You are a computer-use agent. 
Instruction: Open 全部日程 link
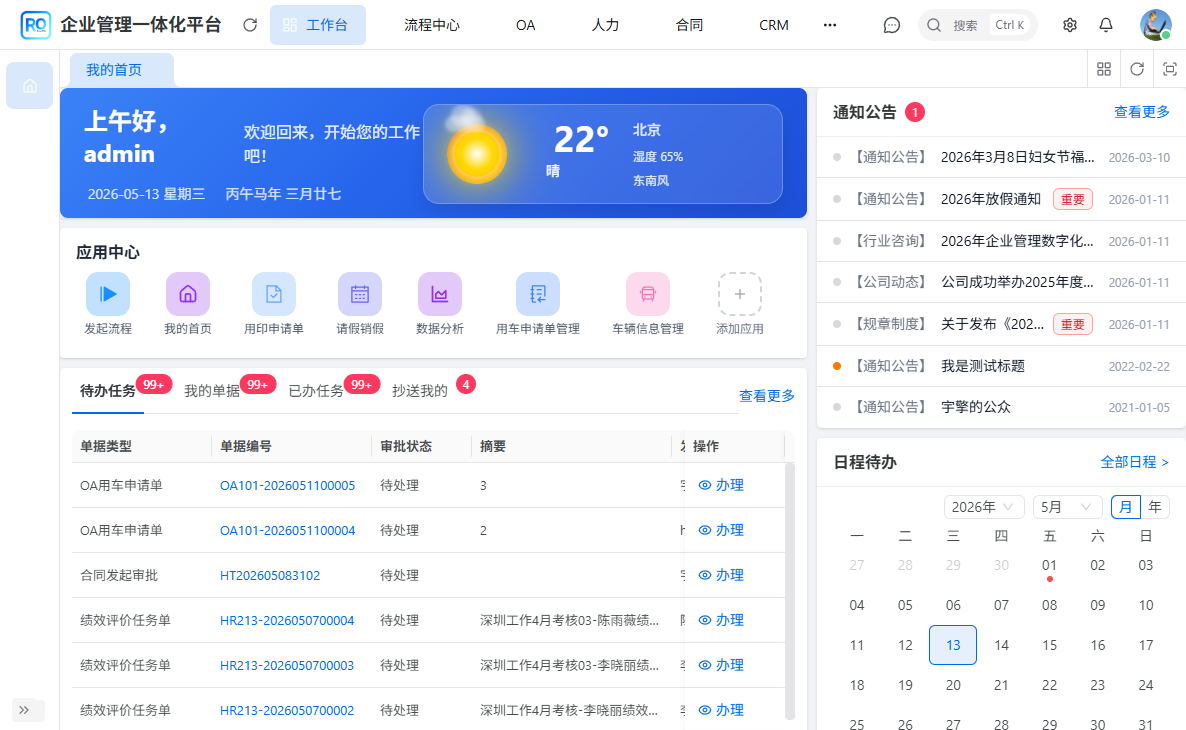[x=1135, y=461]
